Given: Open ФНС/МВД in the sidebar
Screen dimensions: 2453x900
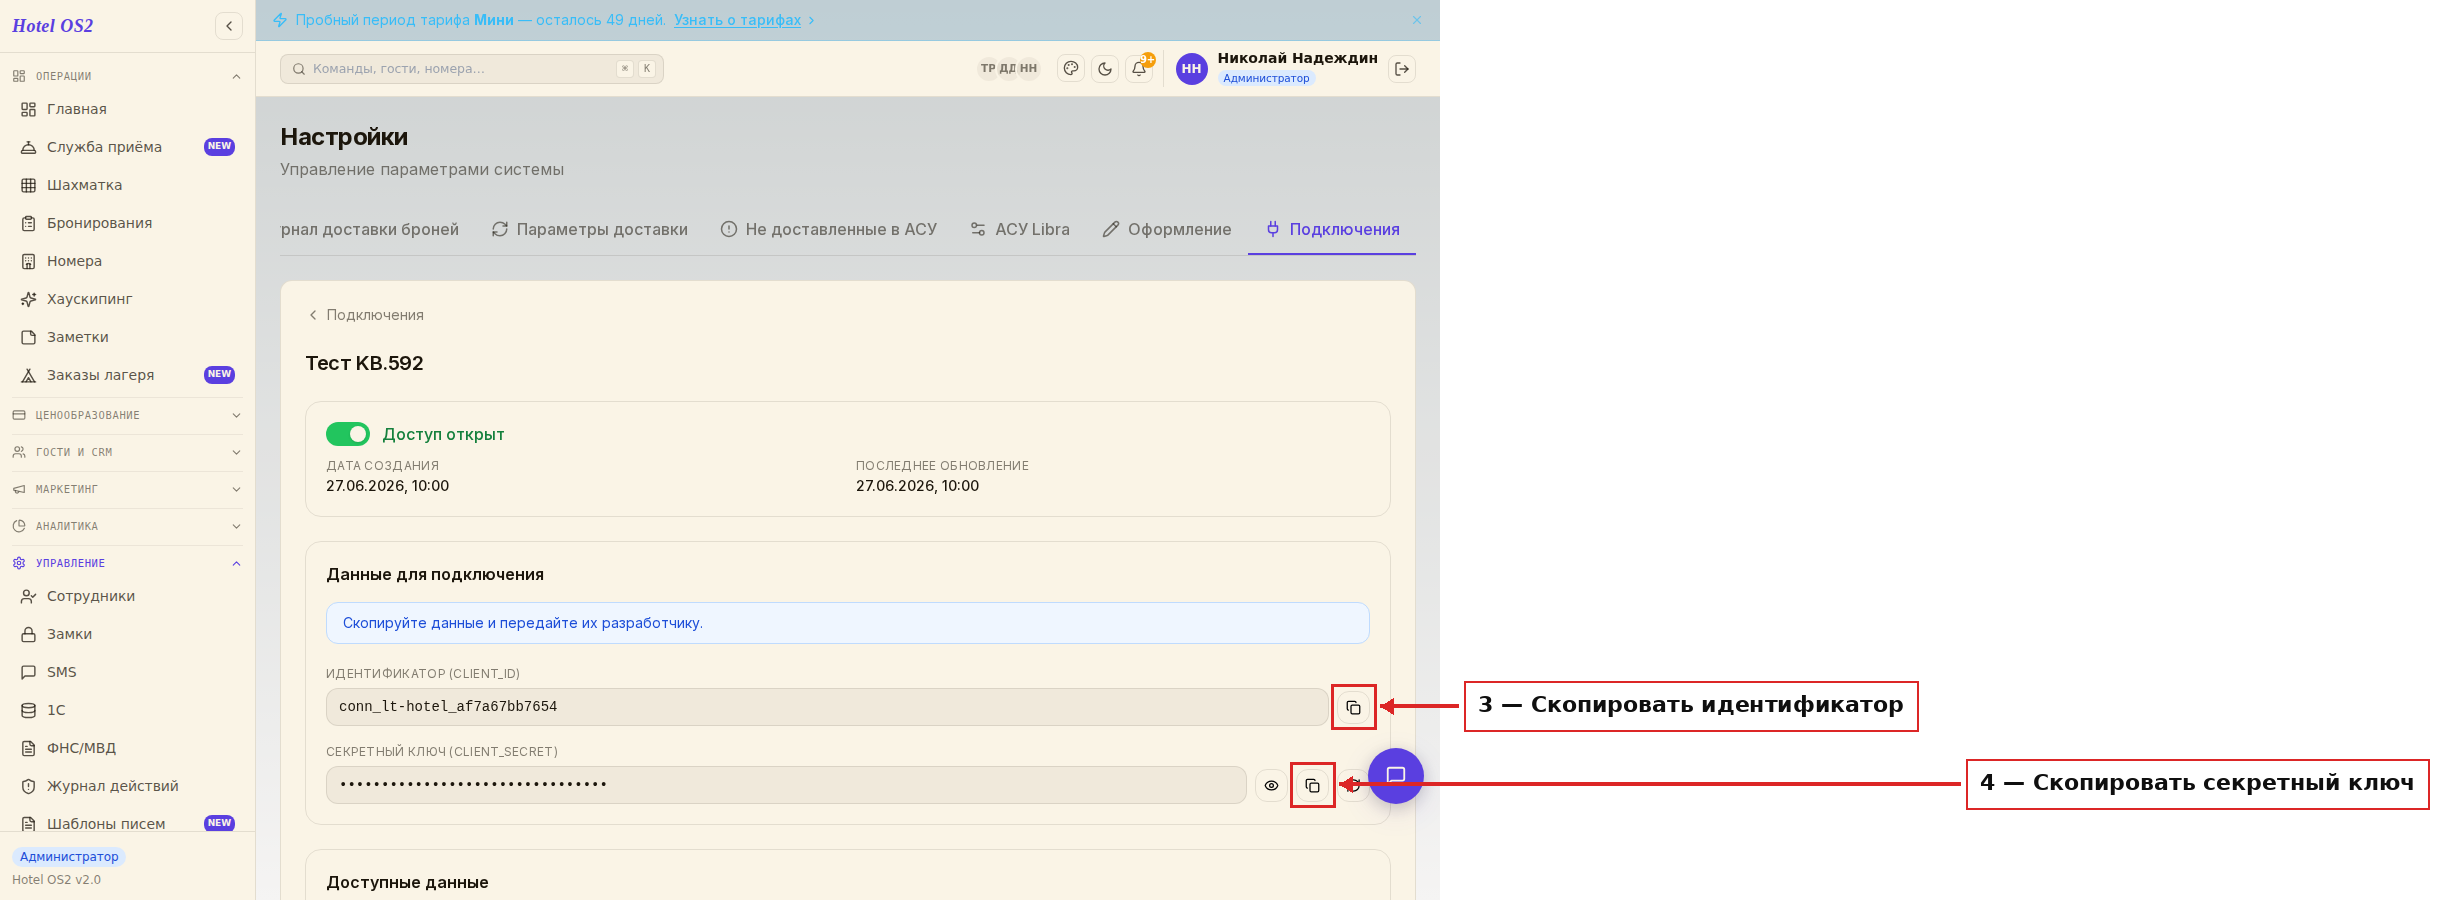Looking at the screenshot, I should click(x=127, y=748).
